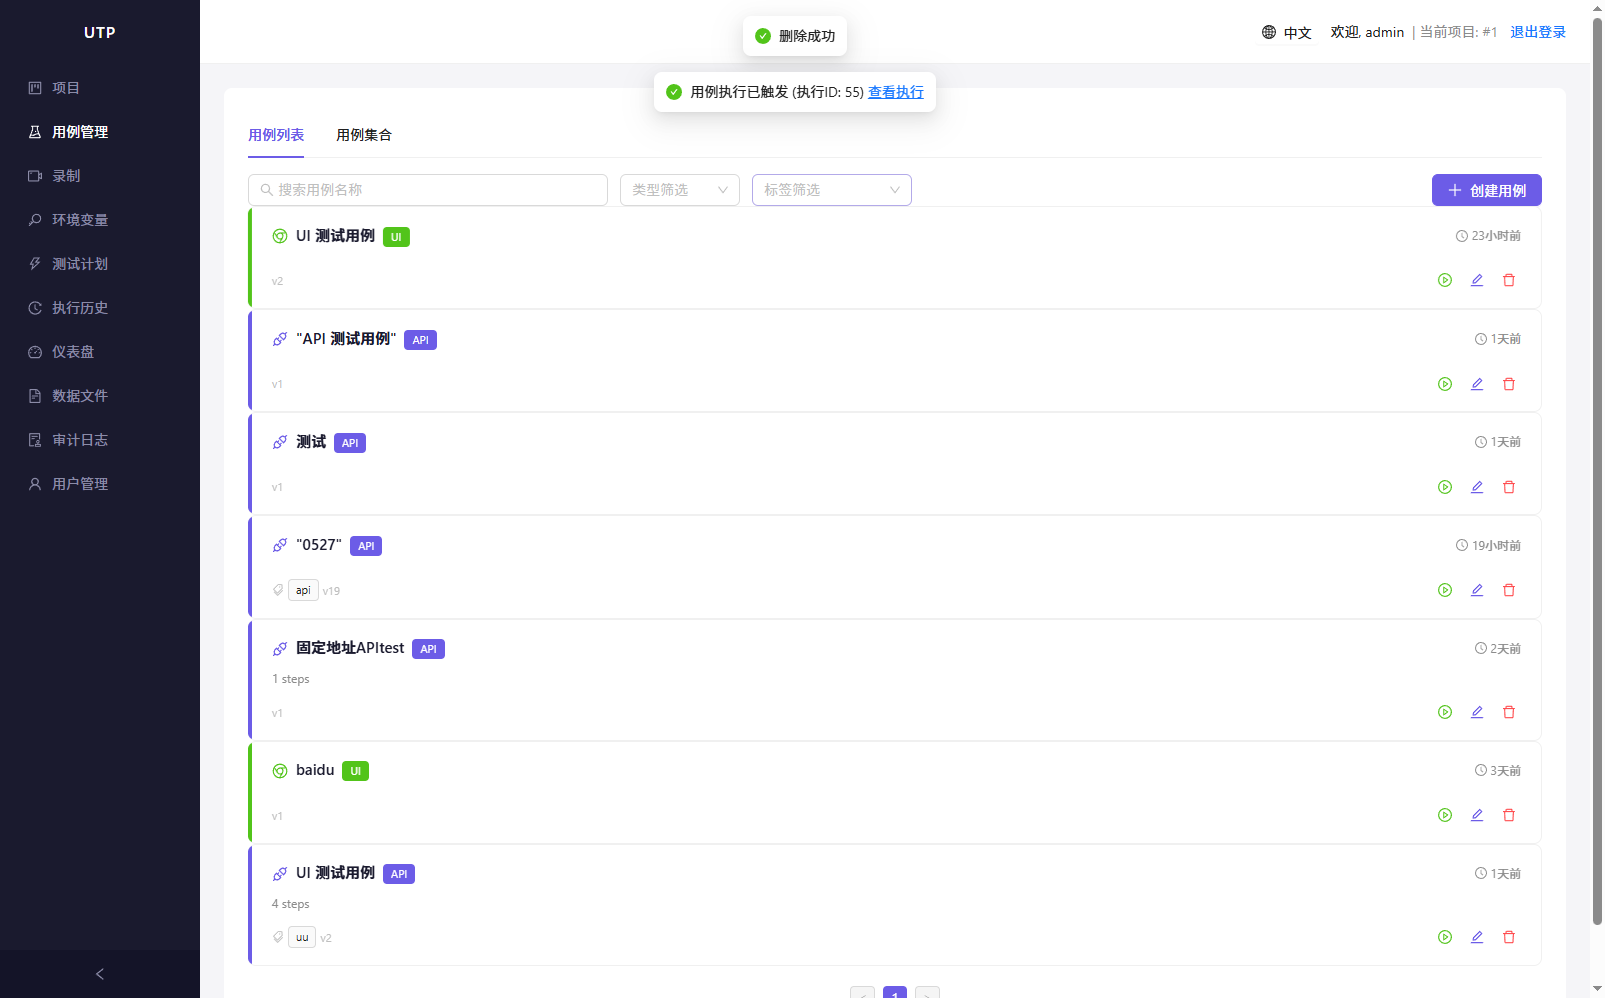The image size is (1605, 998).
Task: Edit the baidu case
Action: point(1477,815)
